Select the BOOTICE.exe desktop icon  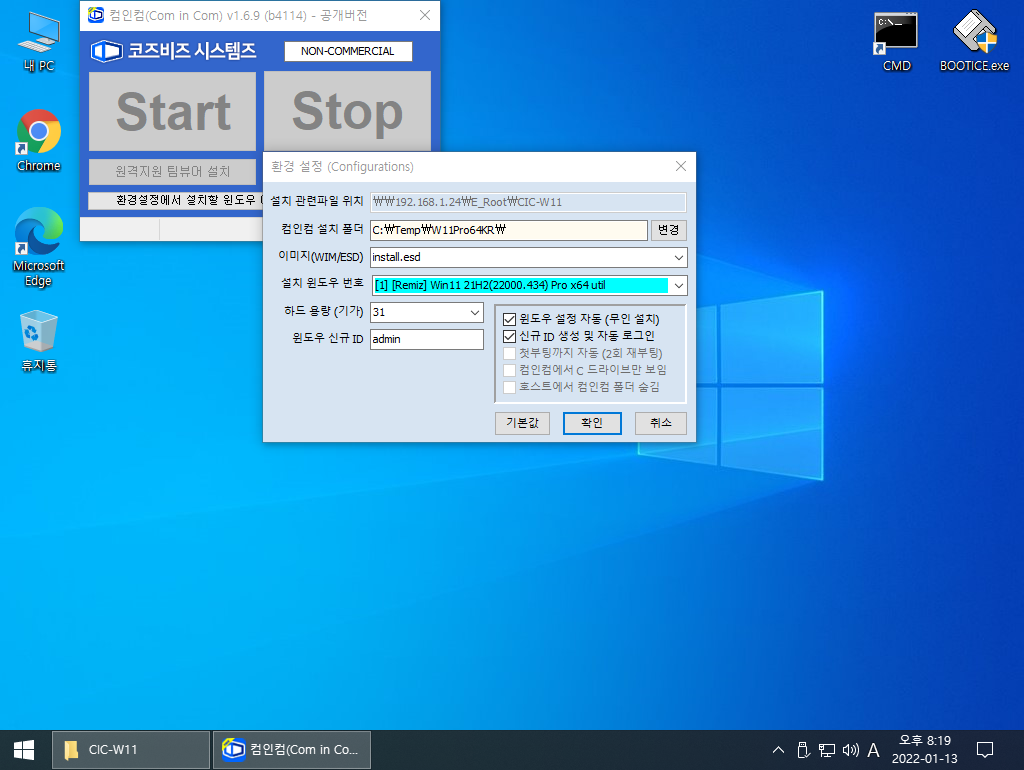tap(974, 41)
